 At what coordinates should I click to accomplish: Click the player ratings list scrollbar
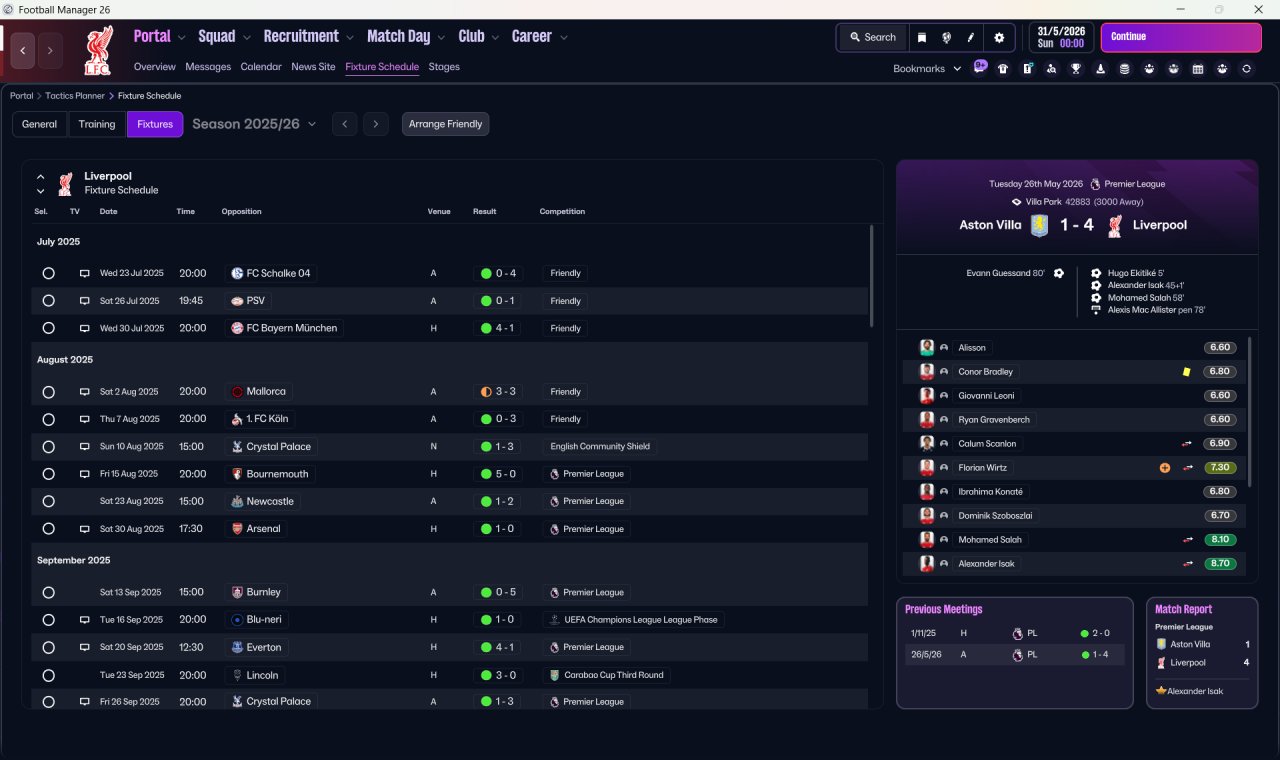click(x=1250, y=412)
